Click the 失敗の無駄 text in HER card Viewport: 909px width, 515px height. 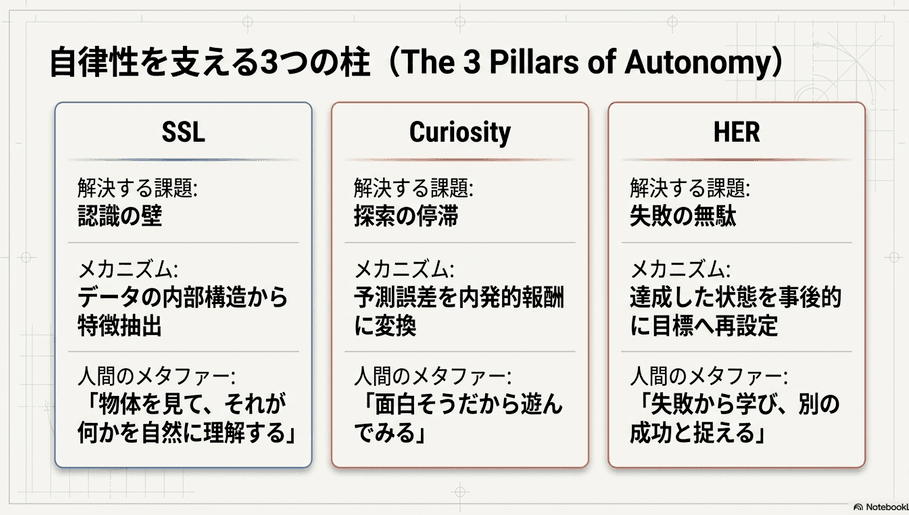683,216
